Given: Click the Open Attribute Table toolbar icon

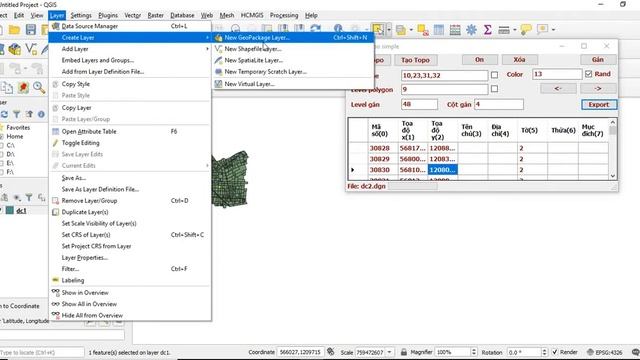Looking at the screenshot, I should click(439, 29).
